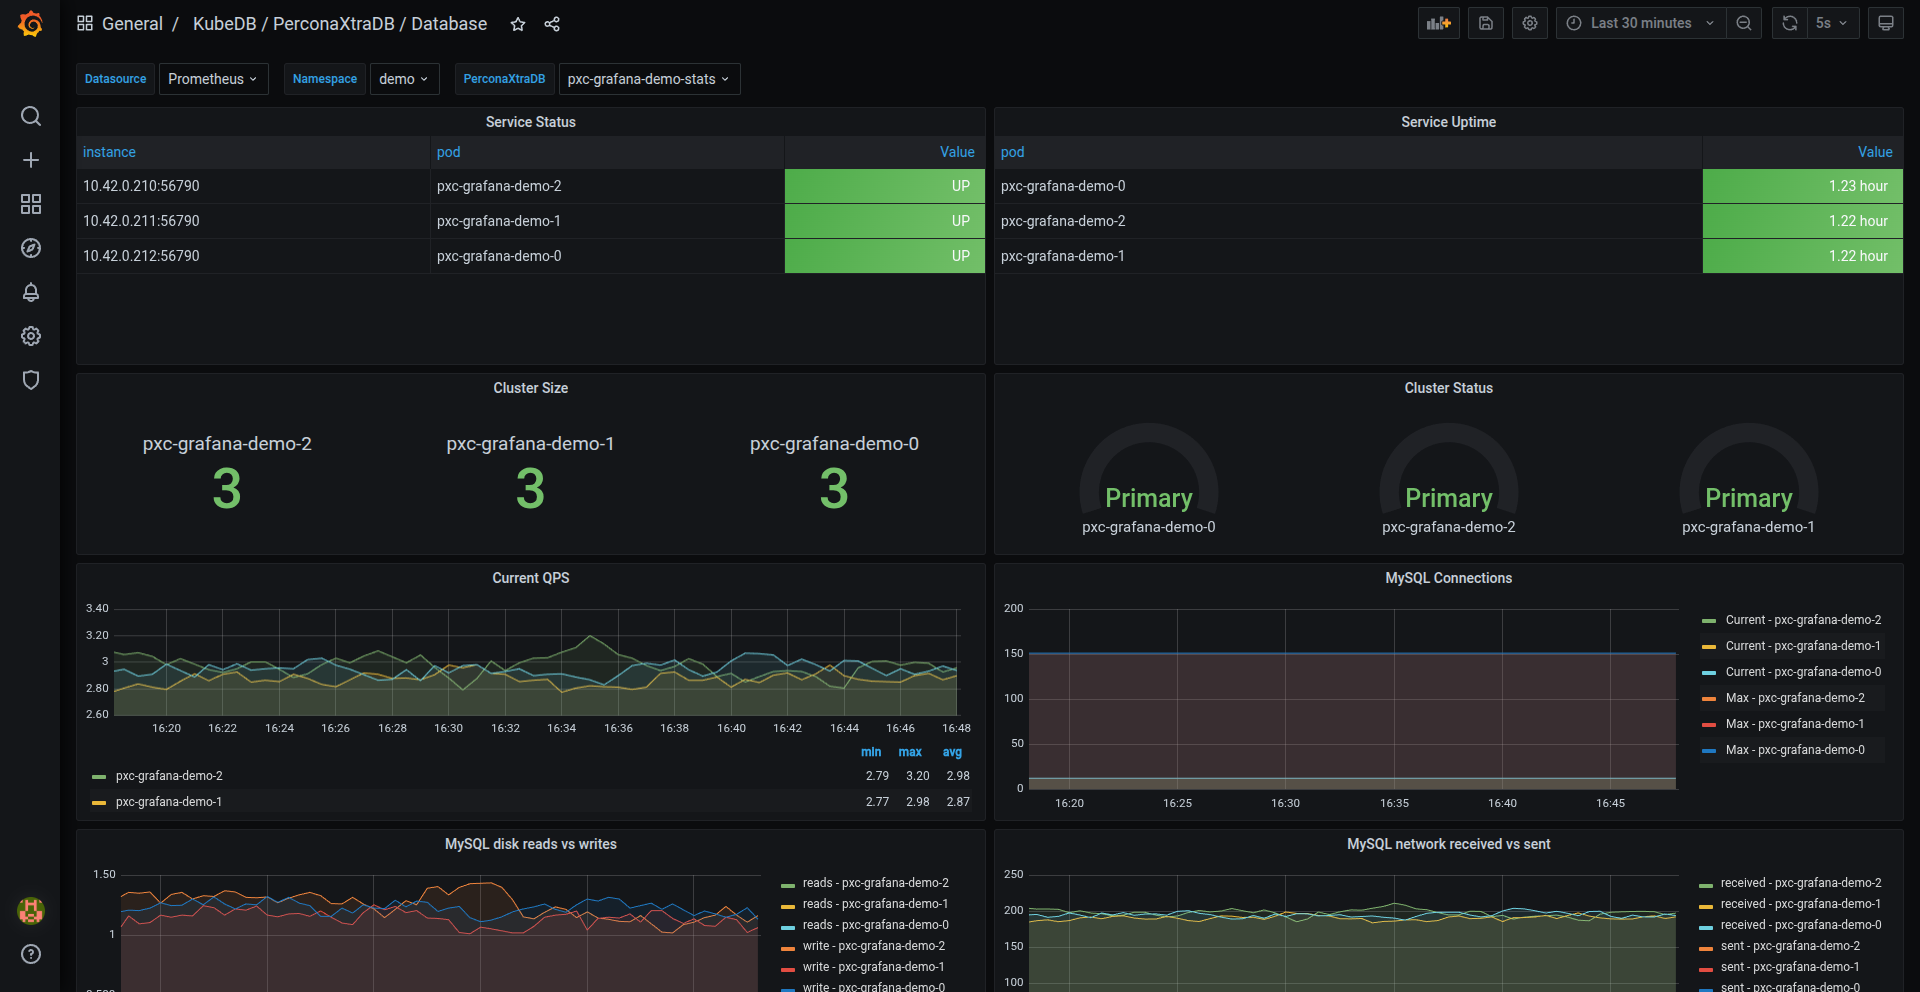Click the Create plus icon in sidebar
This screenshot has width=1920, height=992.
pos(31,160)
